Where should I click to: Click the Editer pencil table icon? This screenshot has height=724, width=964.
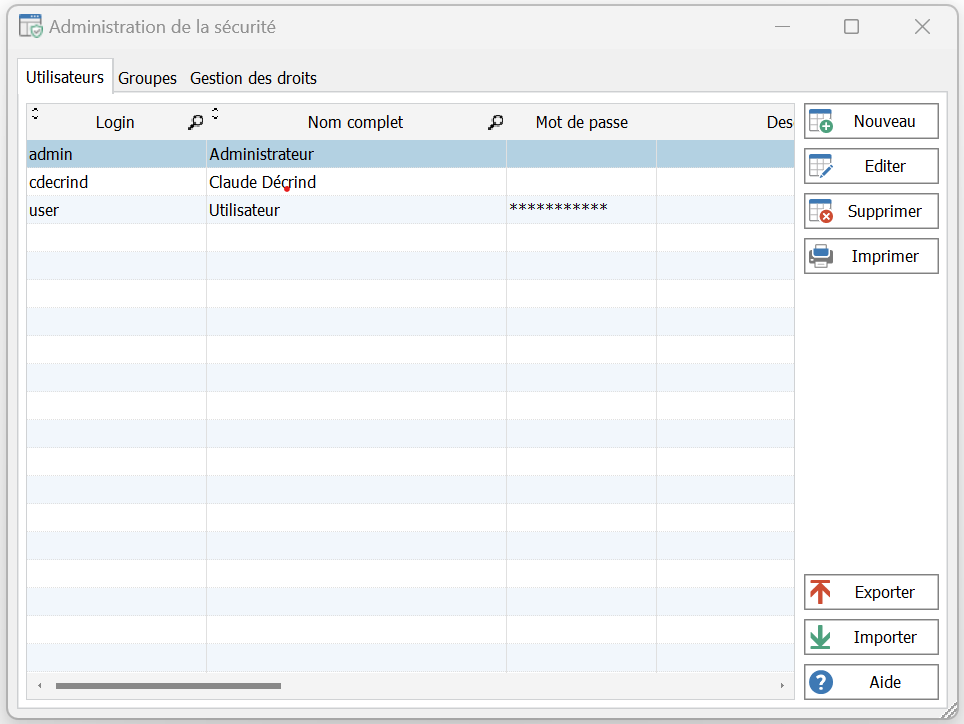[x=820, y=167]
